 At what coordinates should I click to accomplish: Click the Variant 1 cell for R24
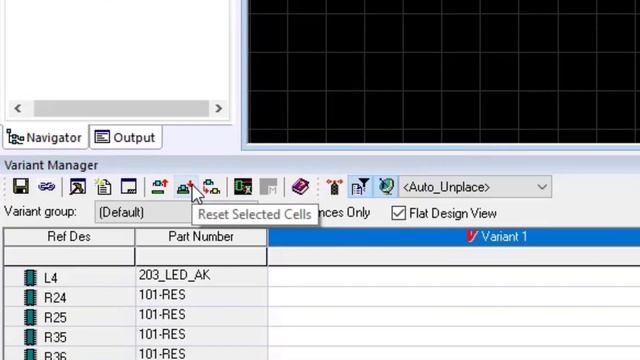454,297
